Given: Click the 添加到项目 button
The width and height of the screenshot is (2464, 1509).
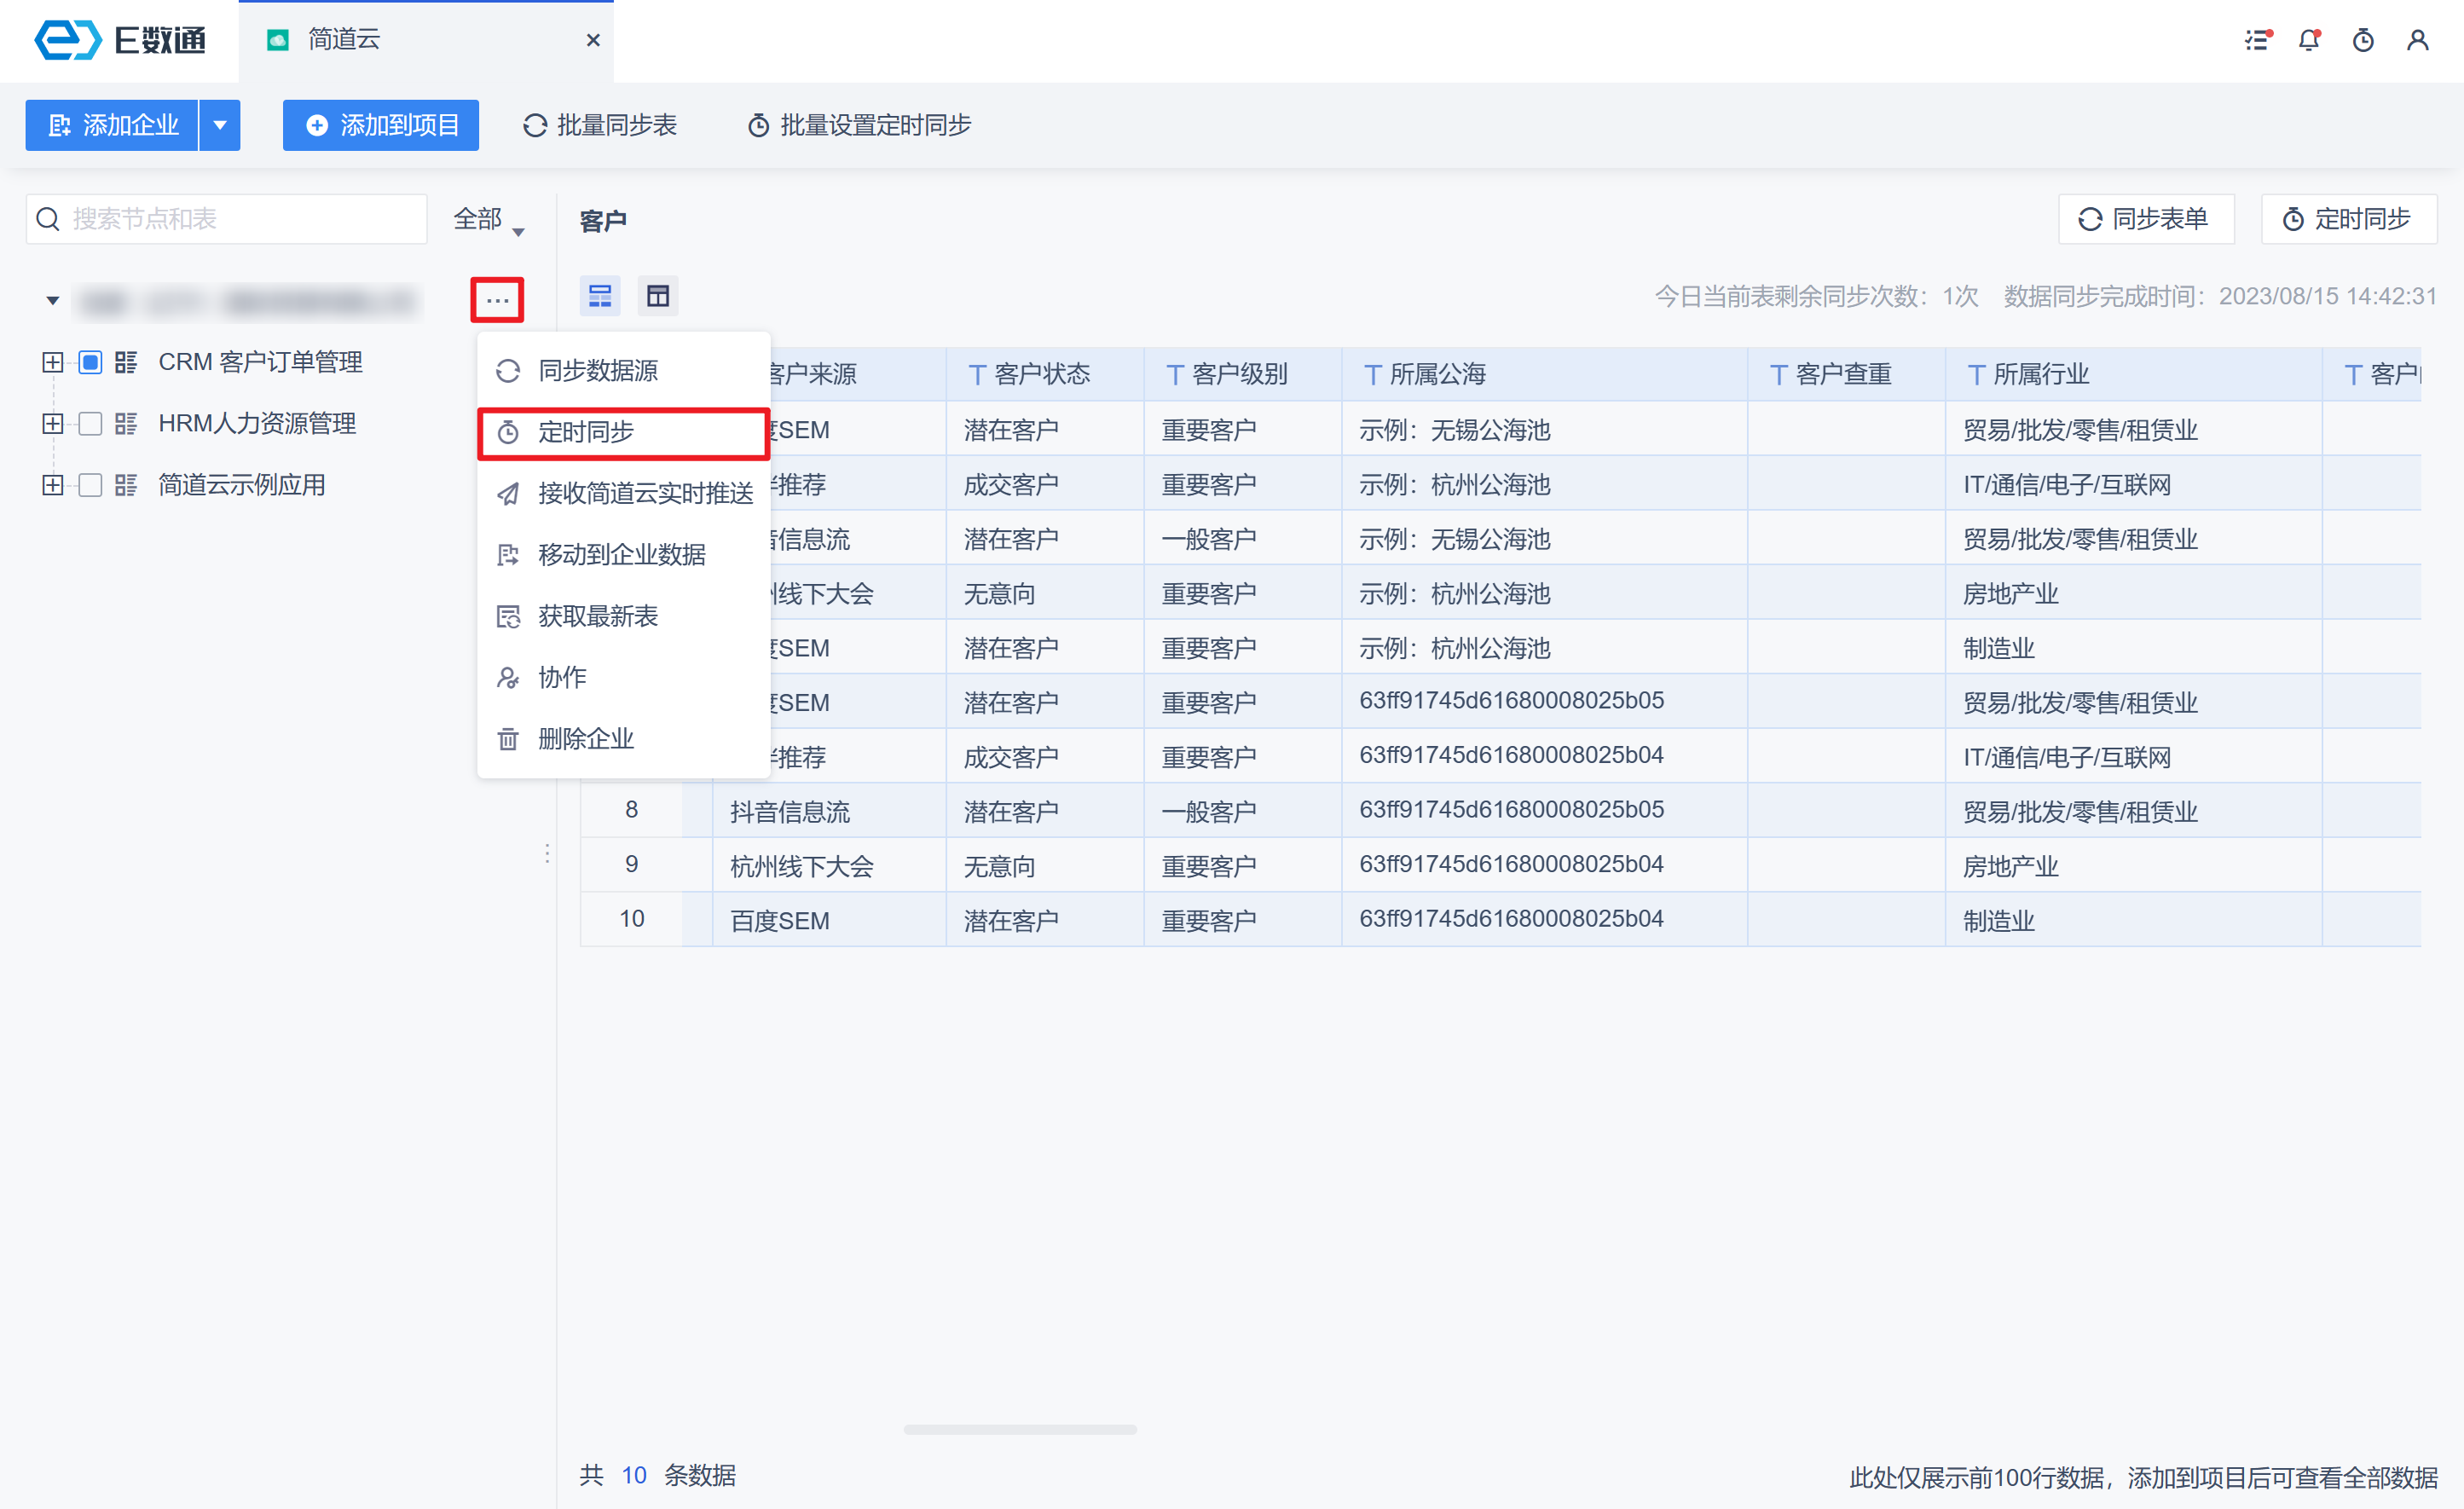Looking at the screenshot, I should [380, 125].
